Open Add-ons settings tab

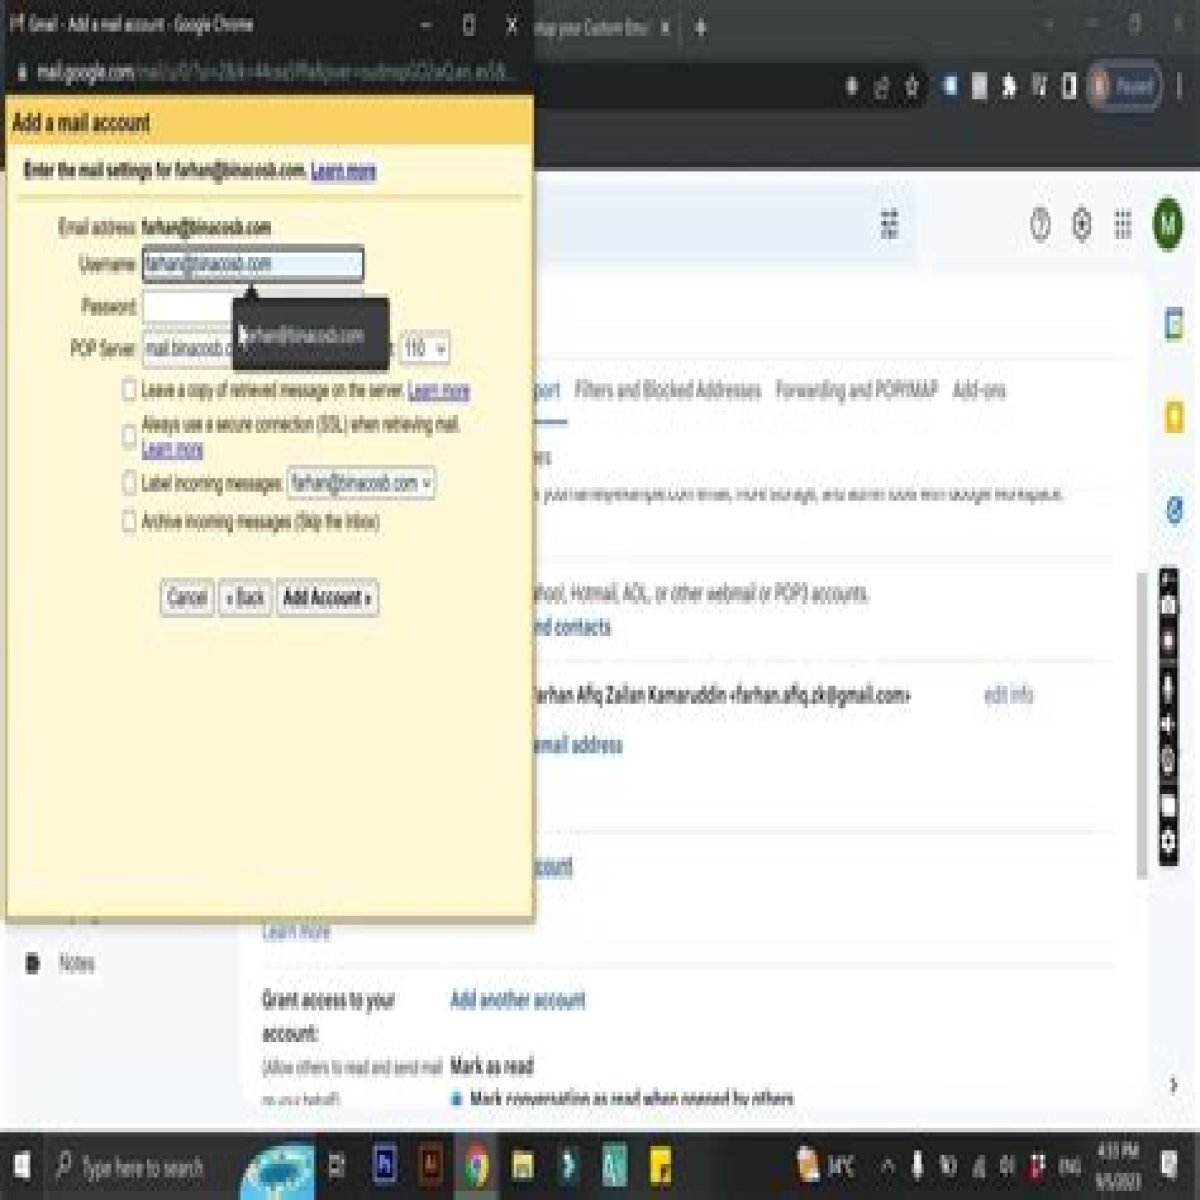point(979,390)
